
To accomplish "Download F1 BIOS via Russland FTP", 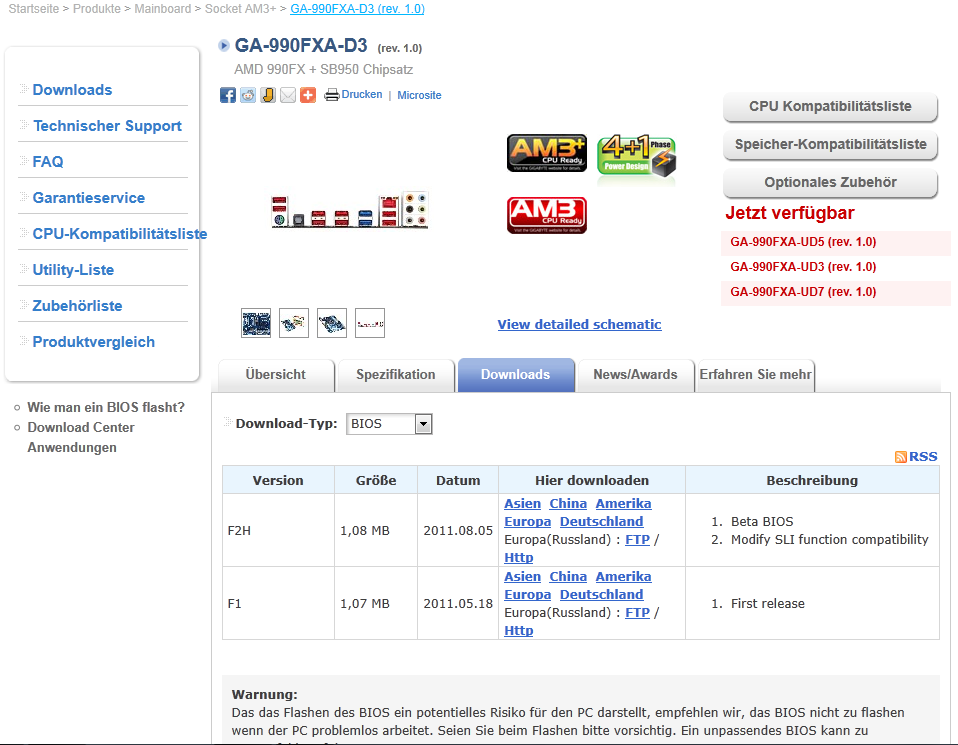I will pos(637,613).
